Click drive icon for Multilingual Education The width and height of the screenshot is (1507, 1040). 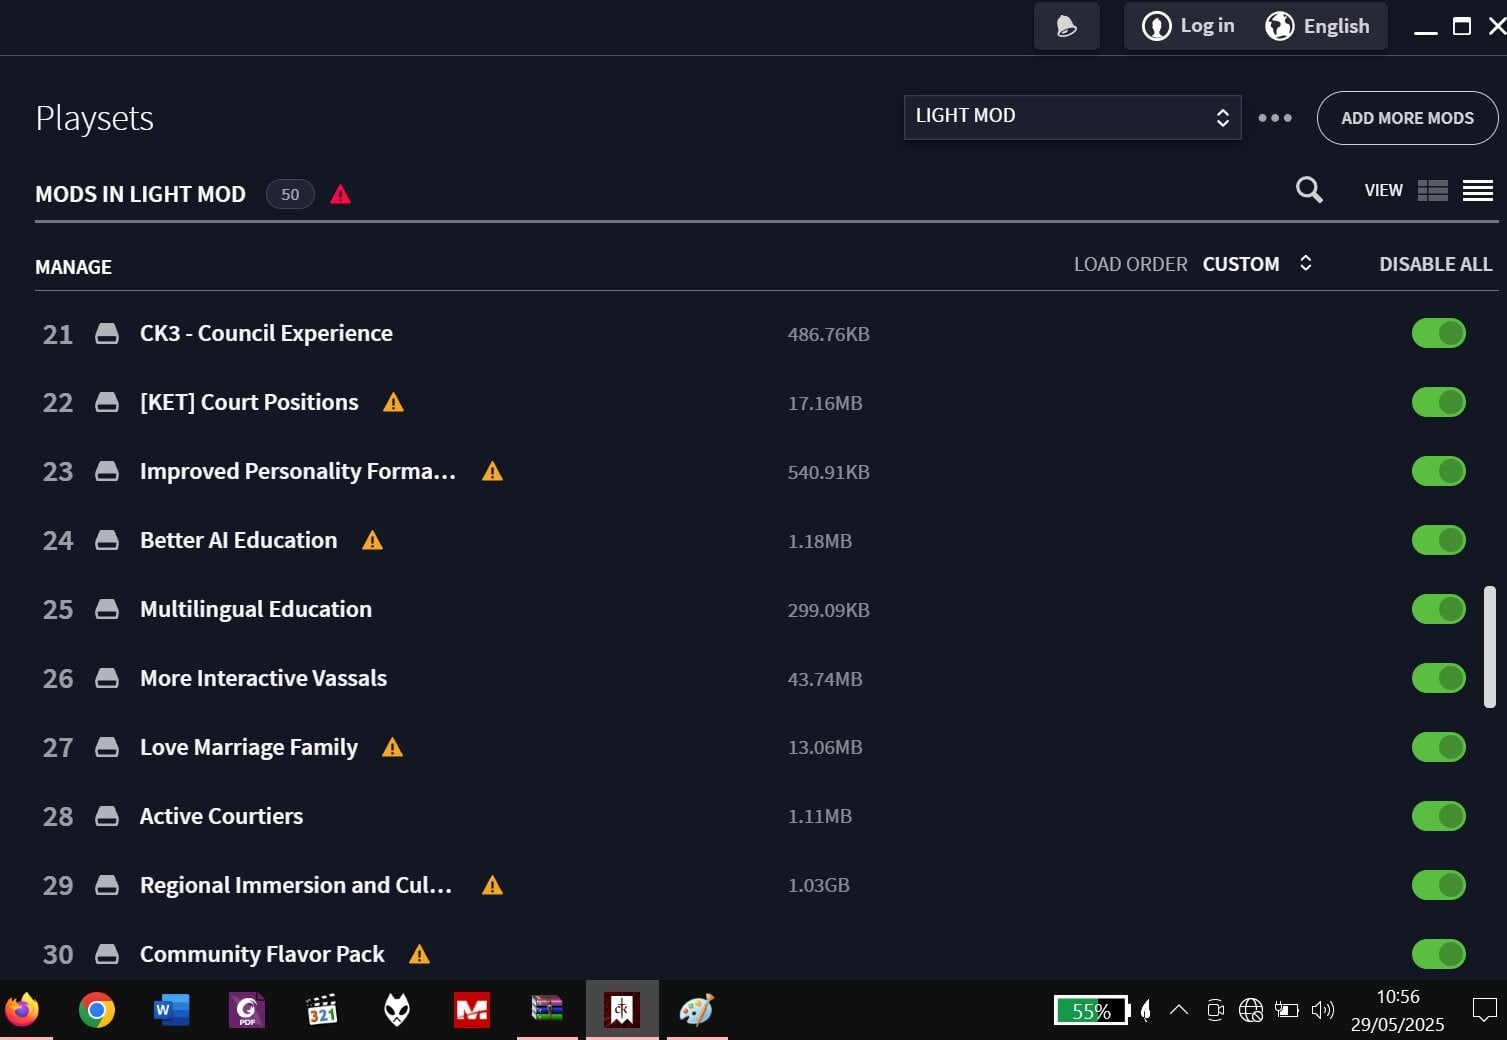[107, 610]
